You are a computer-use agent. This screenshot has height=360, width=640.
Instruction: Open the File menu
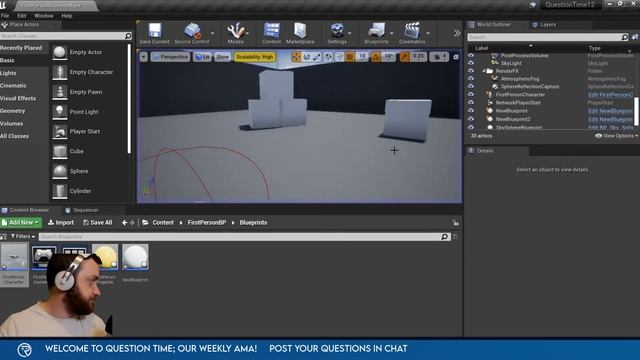point(5,16)
